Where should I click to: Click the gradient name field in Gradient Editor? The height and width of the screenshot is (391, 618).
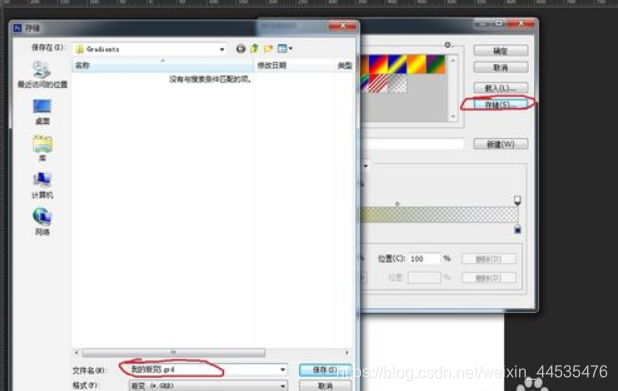coord(412,144)
